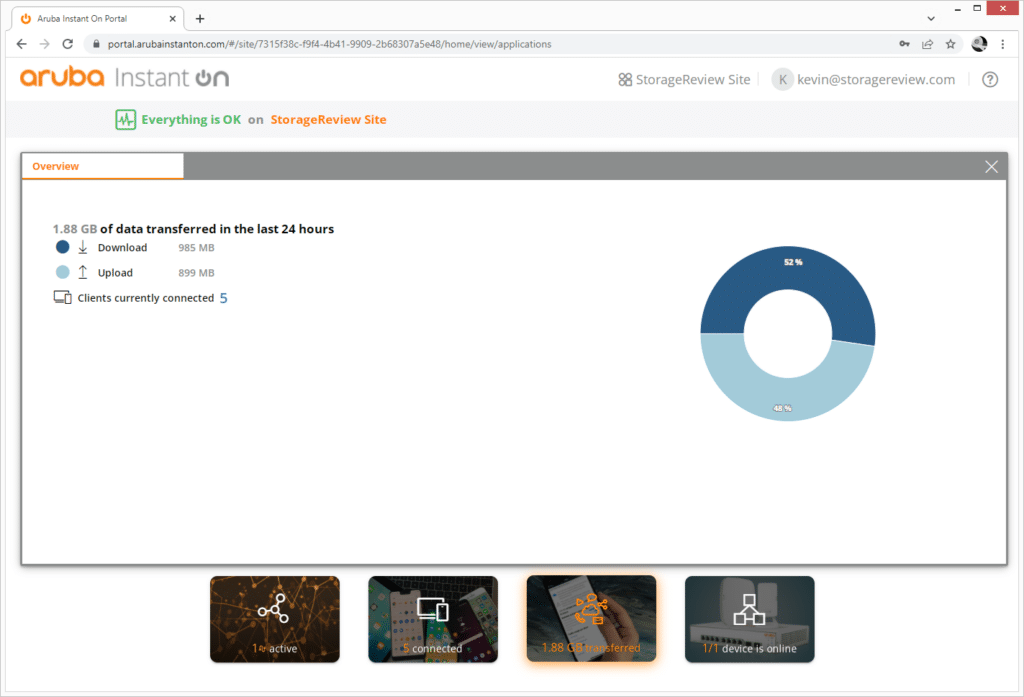Open the Chrome profile avatar
This screenshot has width=1024, height=697.
tap(979, 44)
